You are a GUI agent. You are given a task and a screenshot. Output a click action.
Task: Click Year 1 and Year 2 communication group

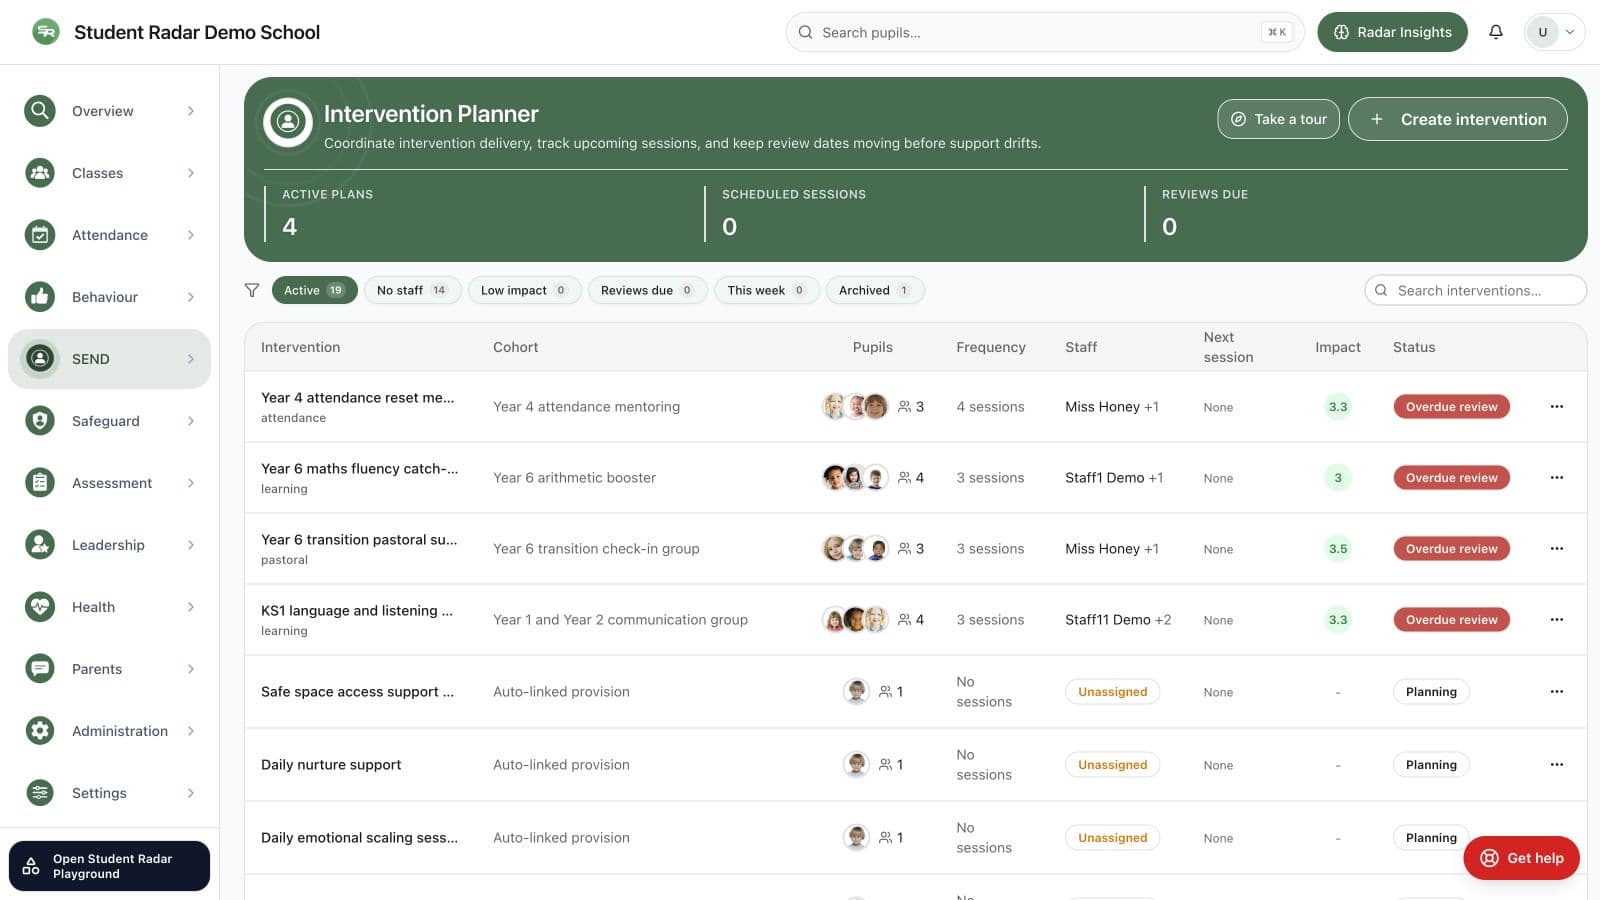click(x=620, y=620)
